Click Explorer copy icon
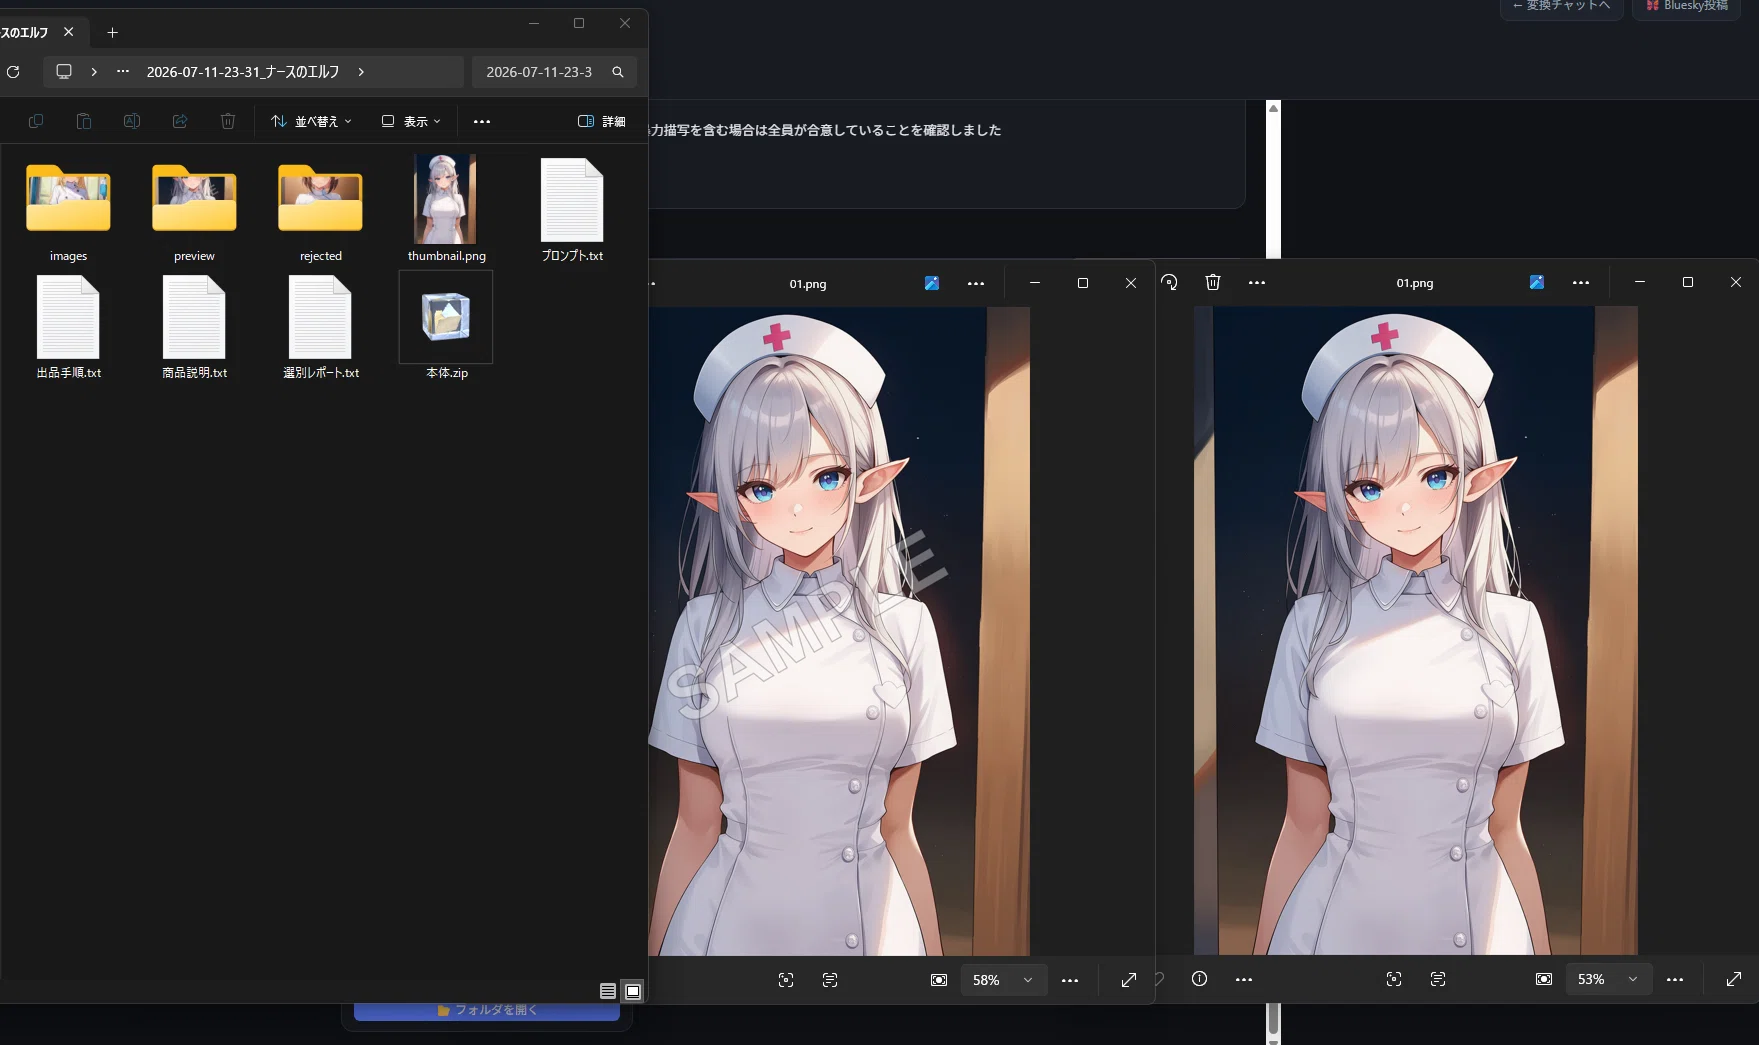Screen dimensions: 1759x1045 click(36, 121)
